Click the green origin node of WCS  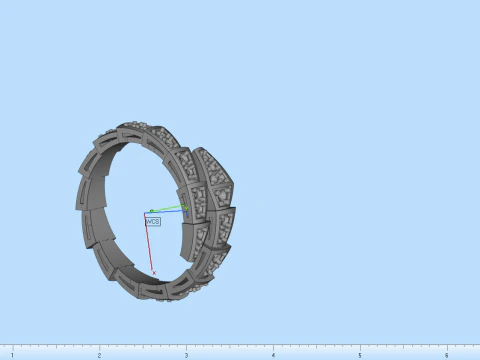152,211
